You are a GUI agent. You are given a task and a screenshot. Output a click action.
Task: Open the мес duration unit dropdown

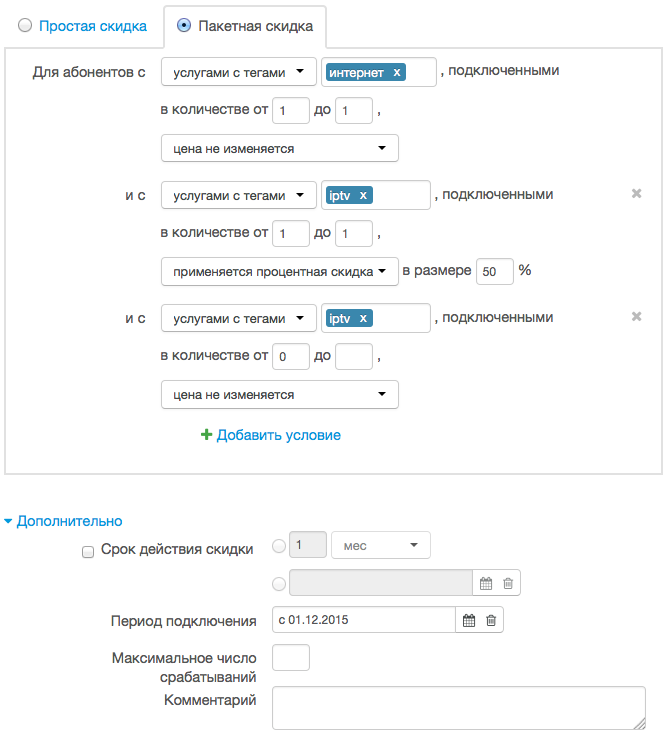click(380, 545)
